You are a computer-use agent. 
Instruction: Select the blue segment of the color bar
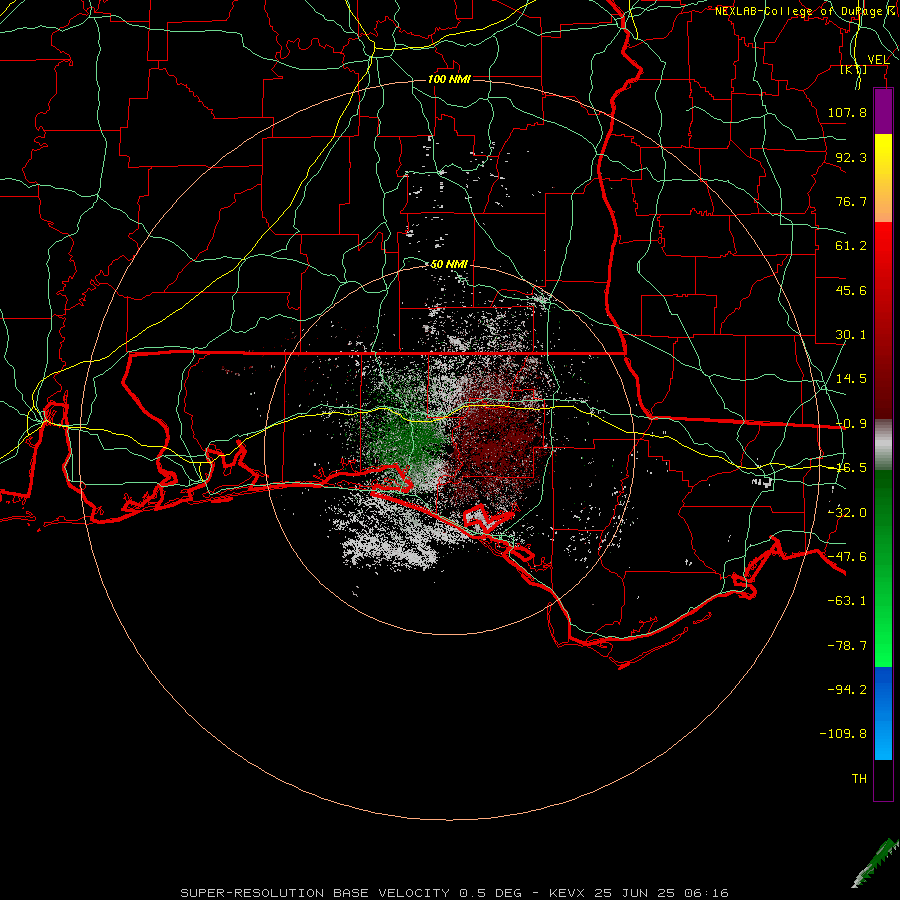coord(883,713)
